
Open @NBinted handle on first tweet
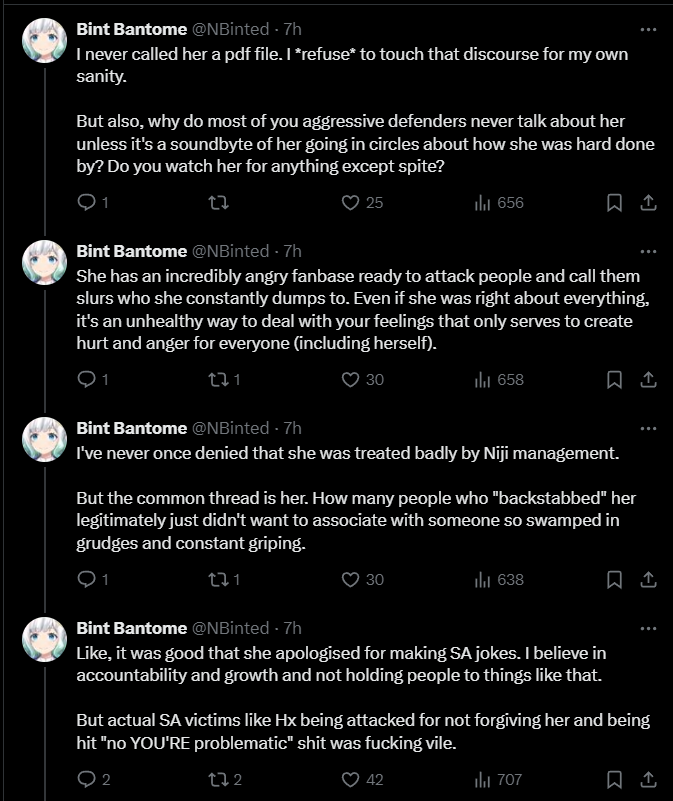(x=230, y=29)
